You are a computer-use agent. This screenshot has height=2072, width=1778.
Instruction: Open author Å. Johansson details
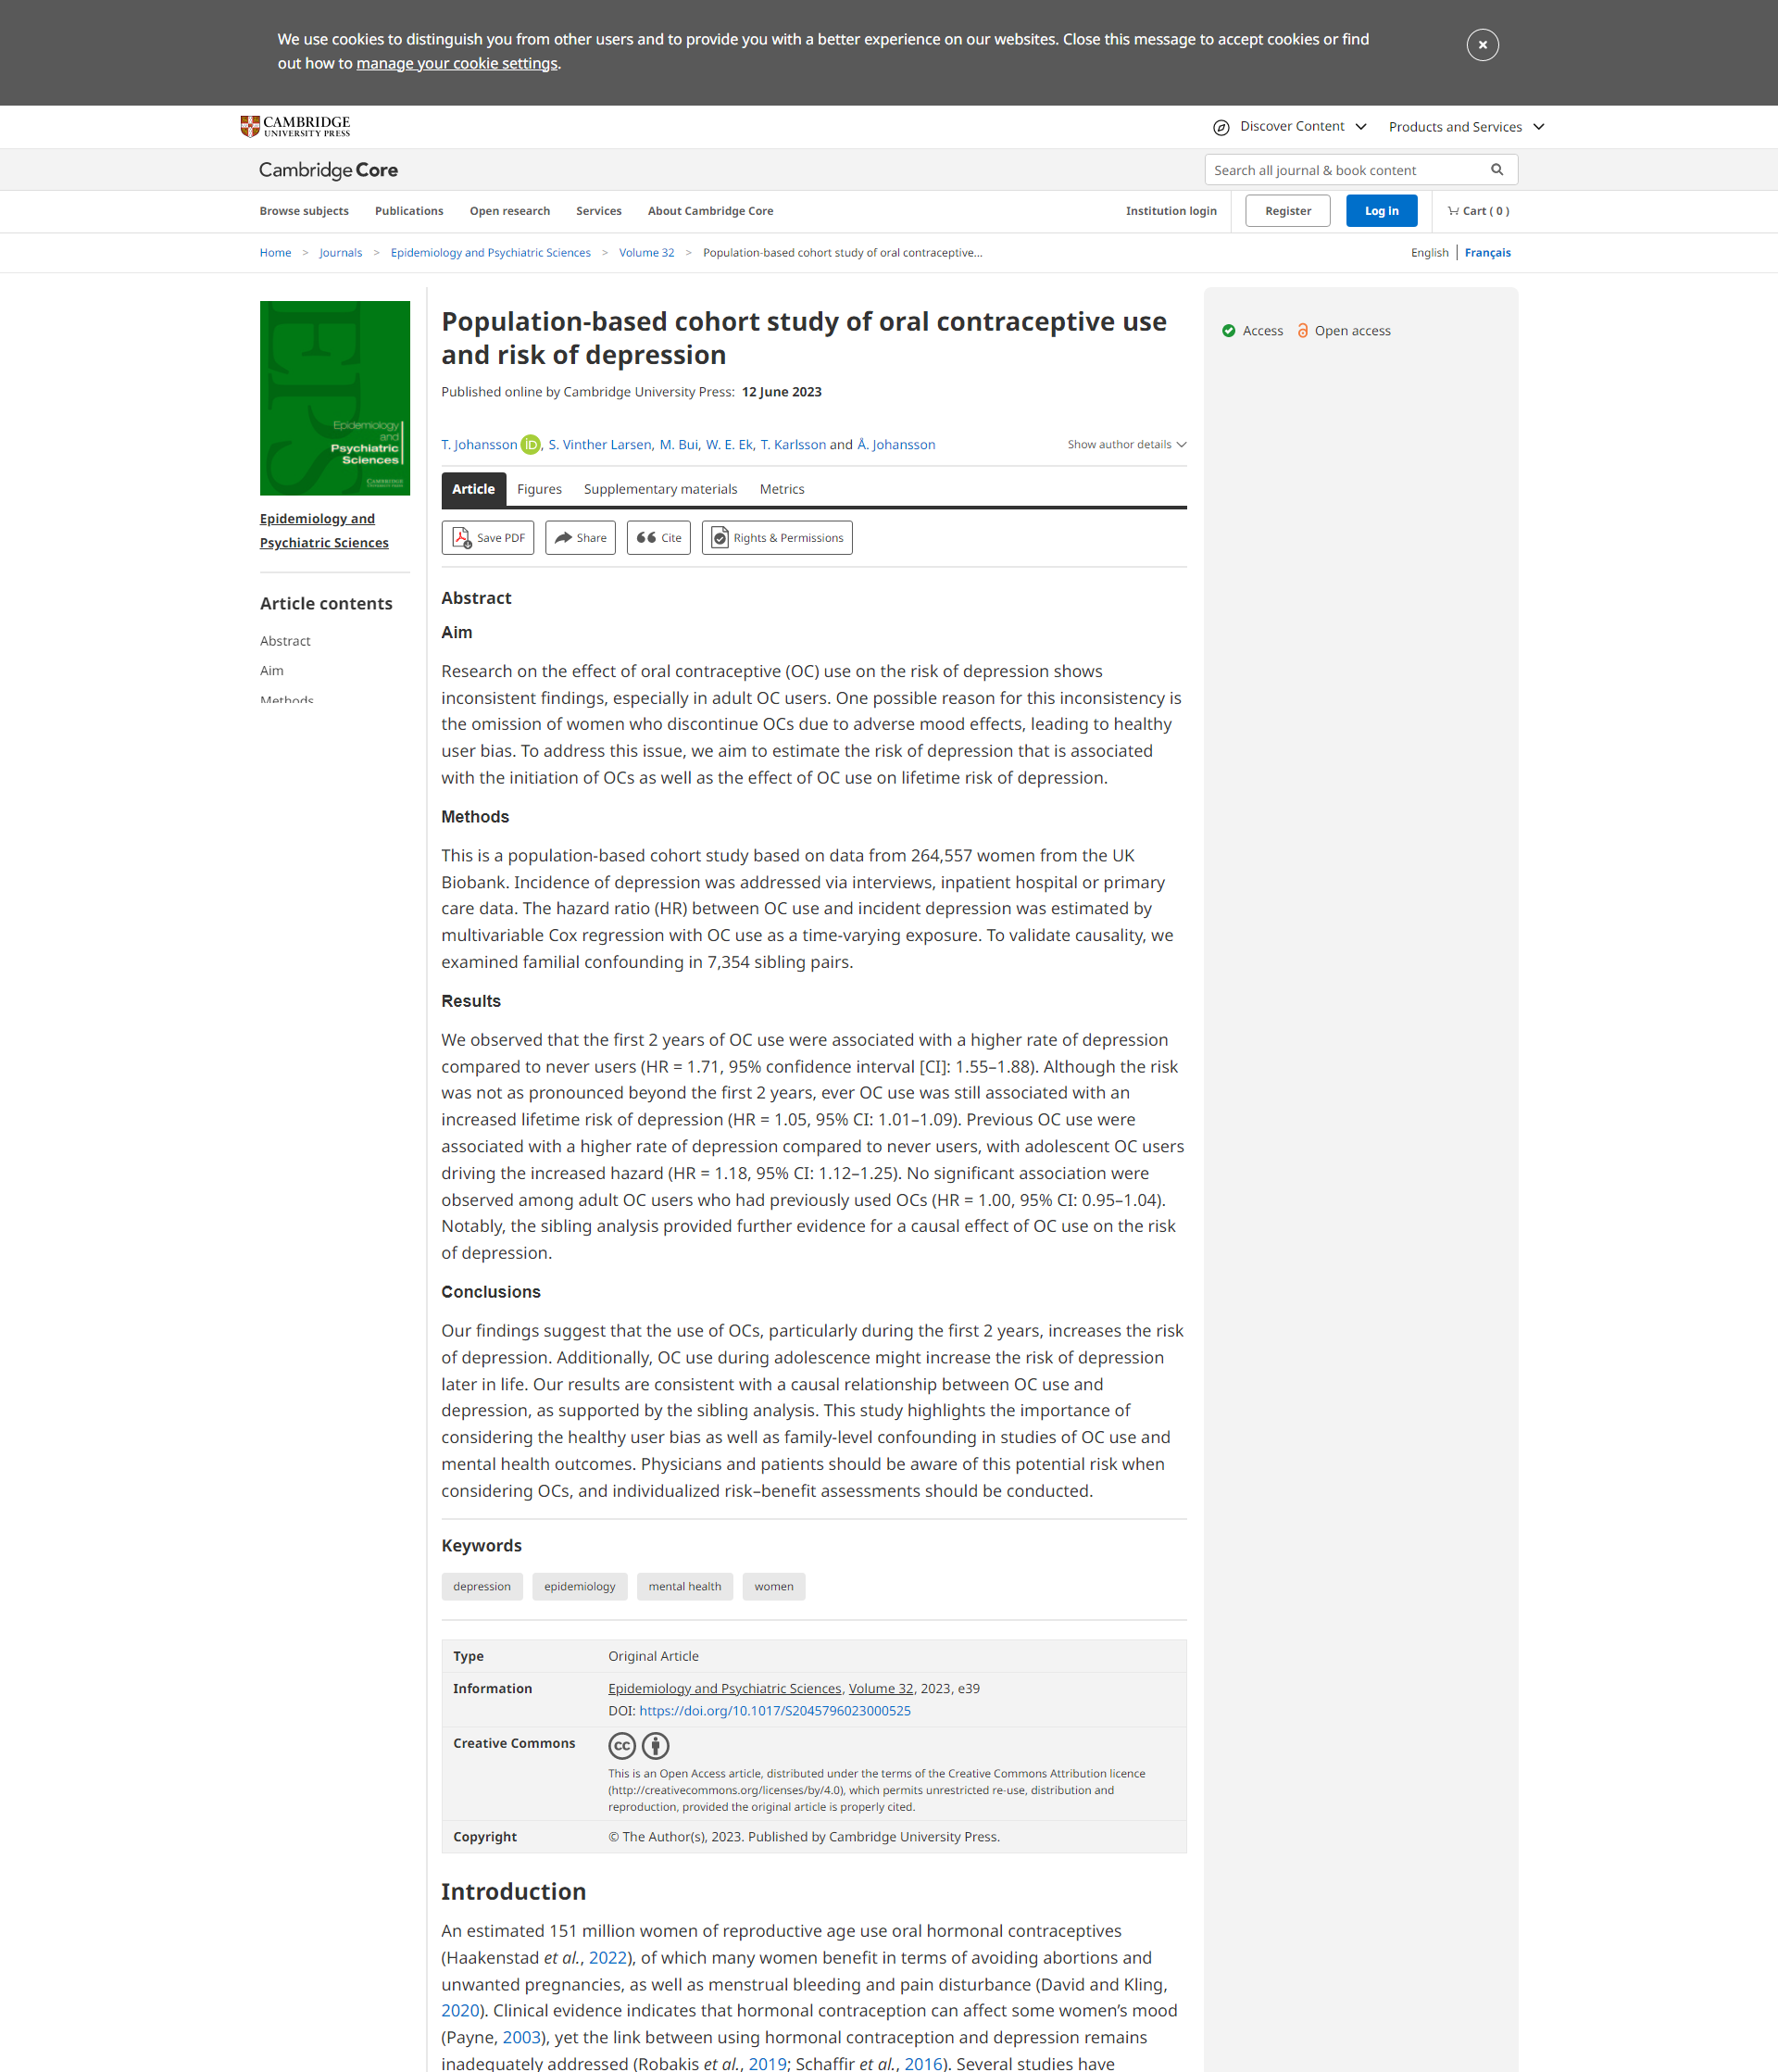[x=896, y=445]
